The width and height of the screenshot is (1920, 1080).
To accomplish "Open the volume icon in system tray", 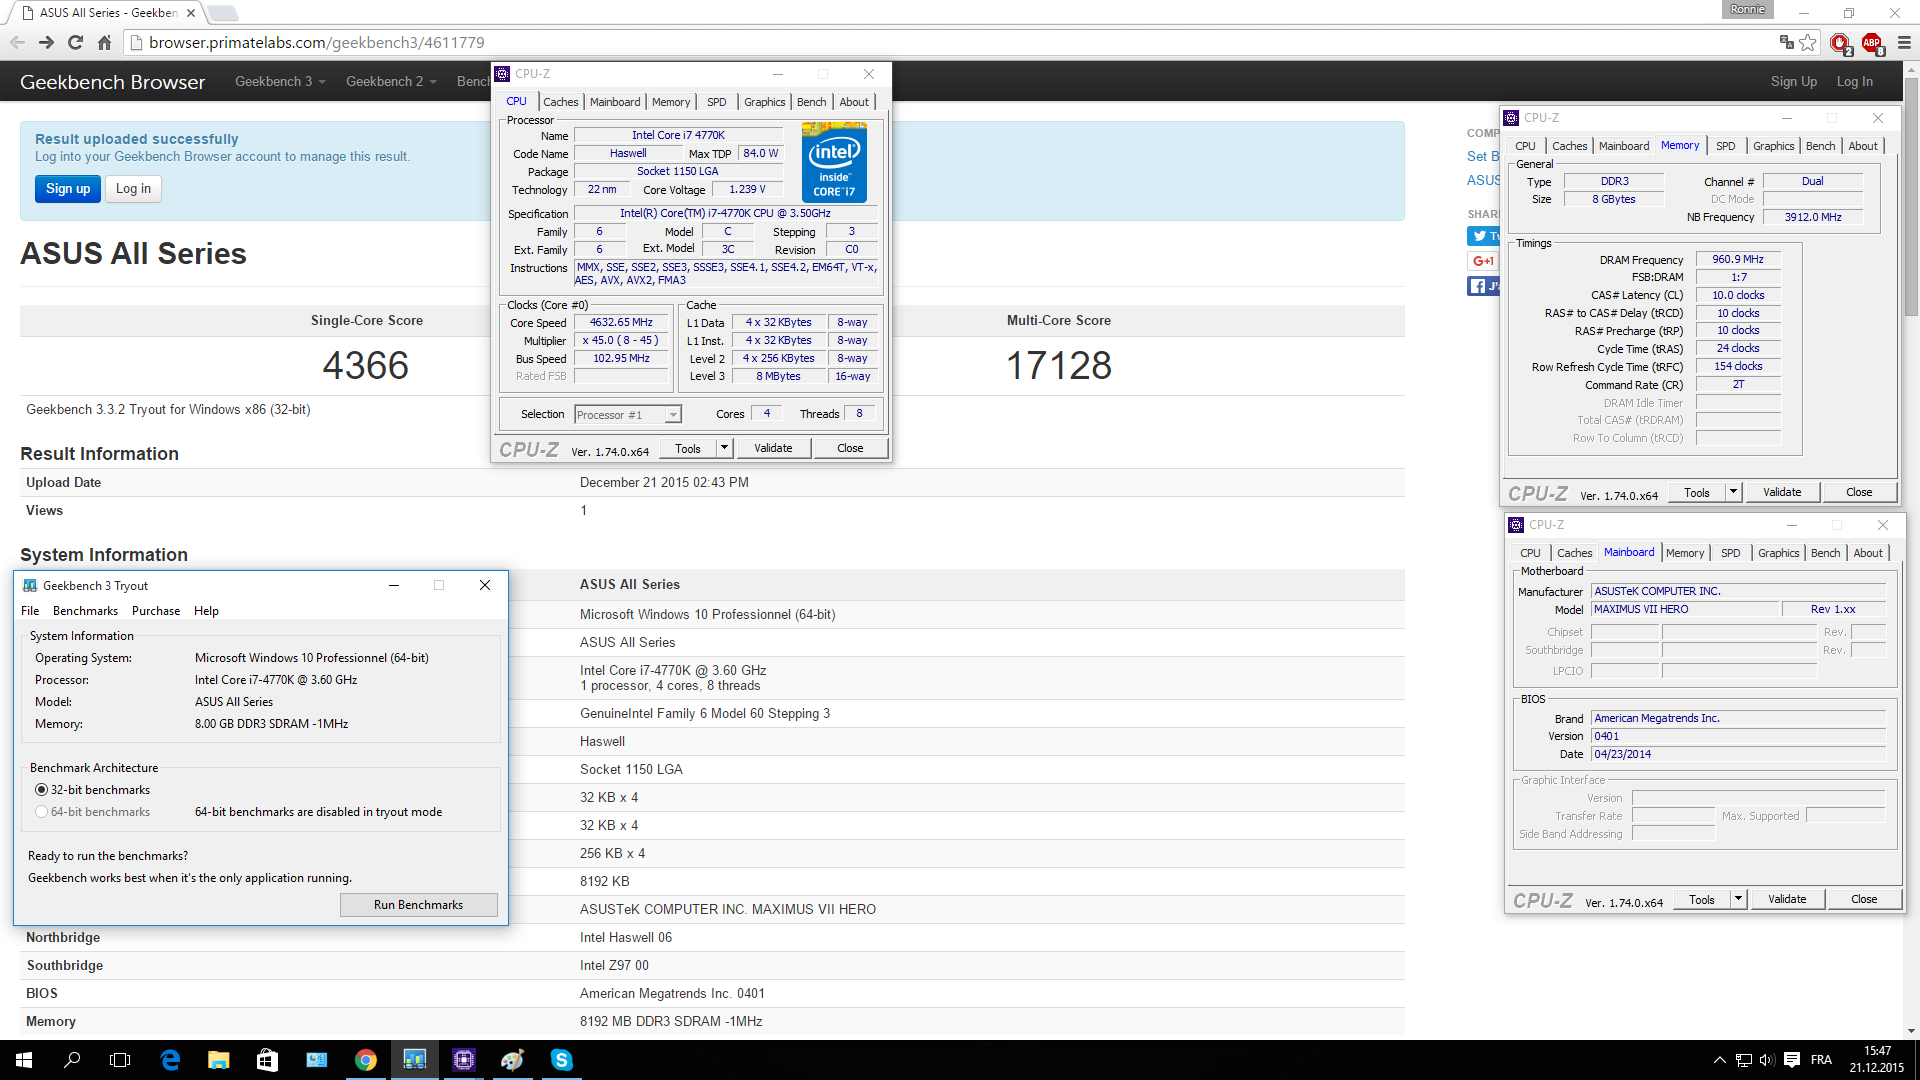I will coord(1767,1060).
